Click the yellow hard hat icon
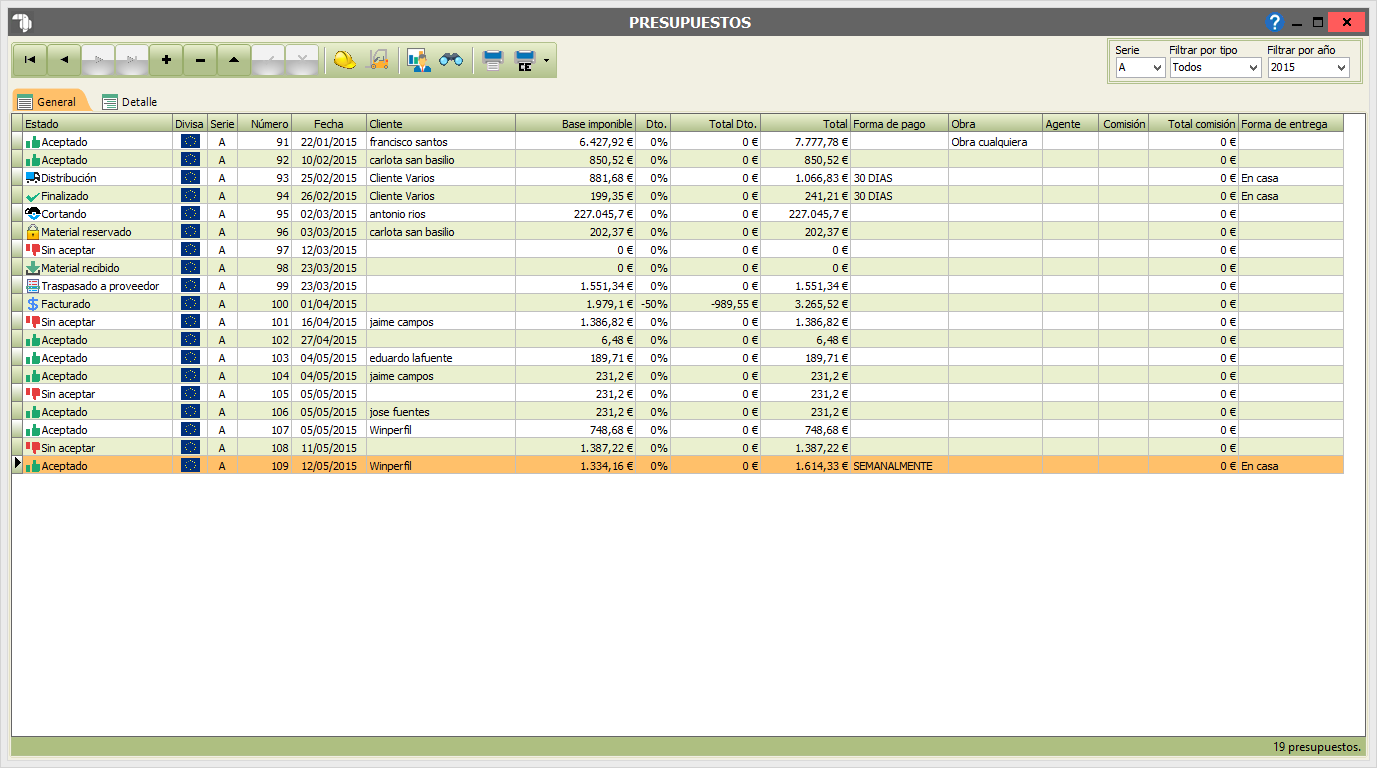1377x768 pixels. 345,60
